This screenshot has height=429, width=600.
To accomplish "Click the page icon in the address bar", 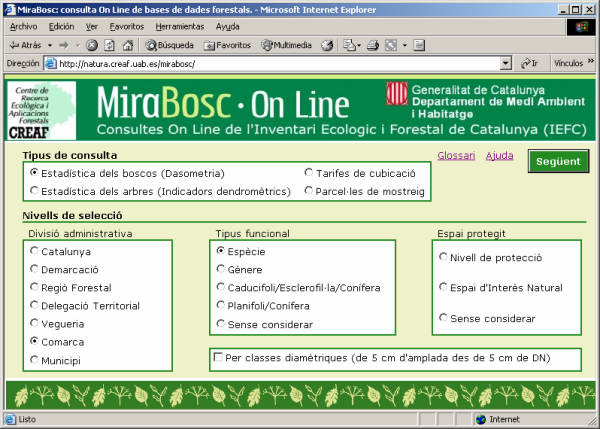I will (51, 64).
